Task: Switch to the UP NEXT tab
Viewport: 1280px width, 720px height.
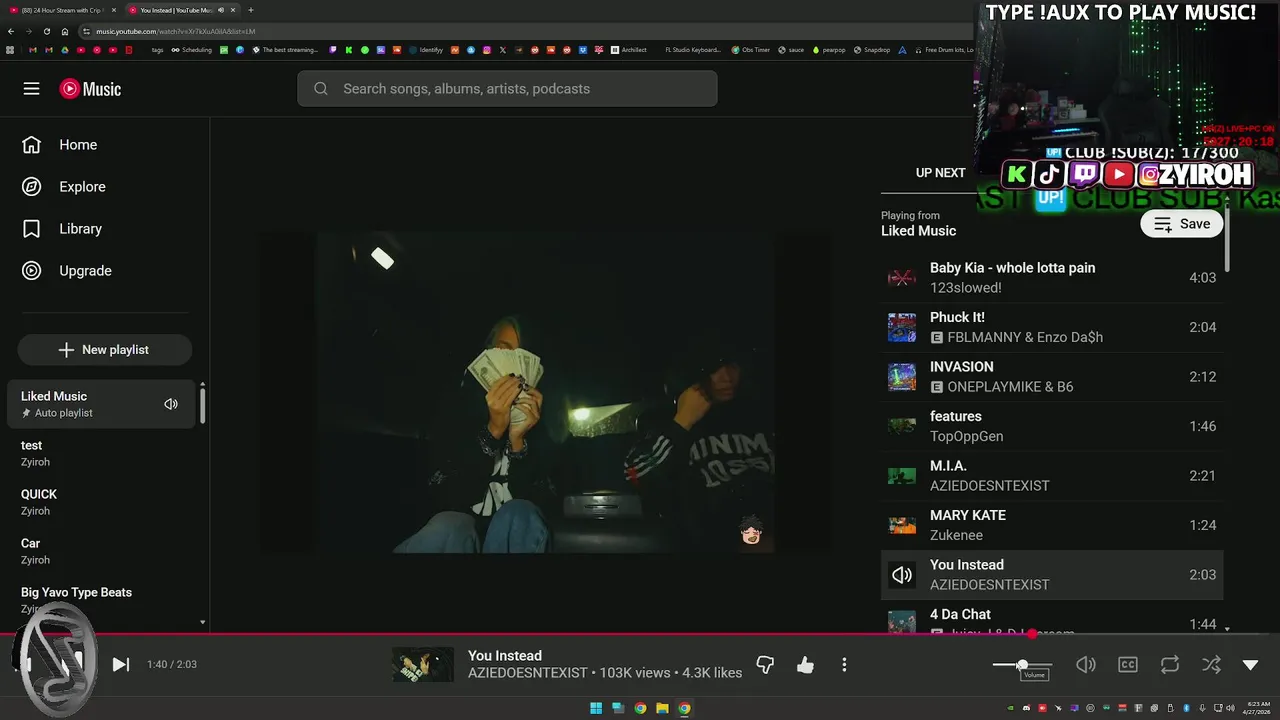Action: coord(941,173)
